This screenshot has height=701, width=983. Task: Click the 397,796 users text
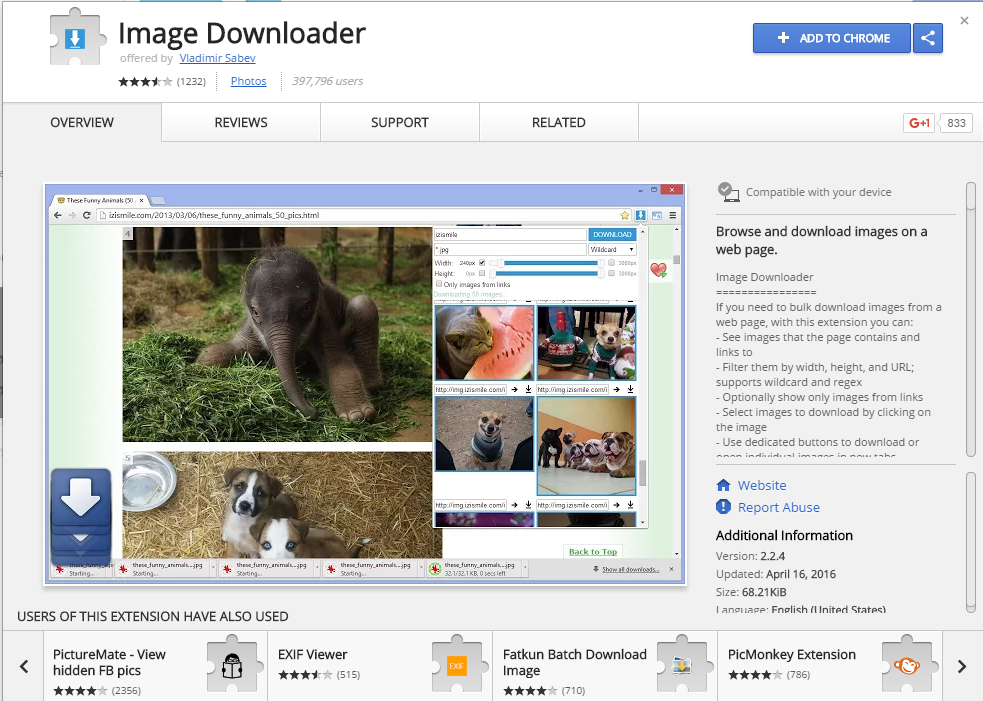[x=327, y=81]
